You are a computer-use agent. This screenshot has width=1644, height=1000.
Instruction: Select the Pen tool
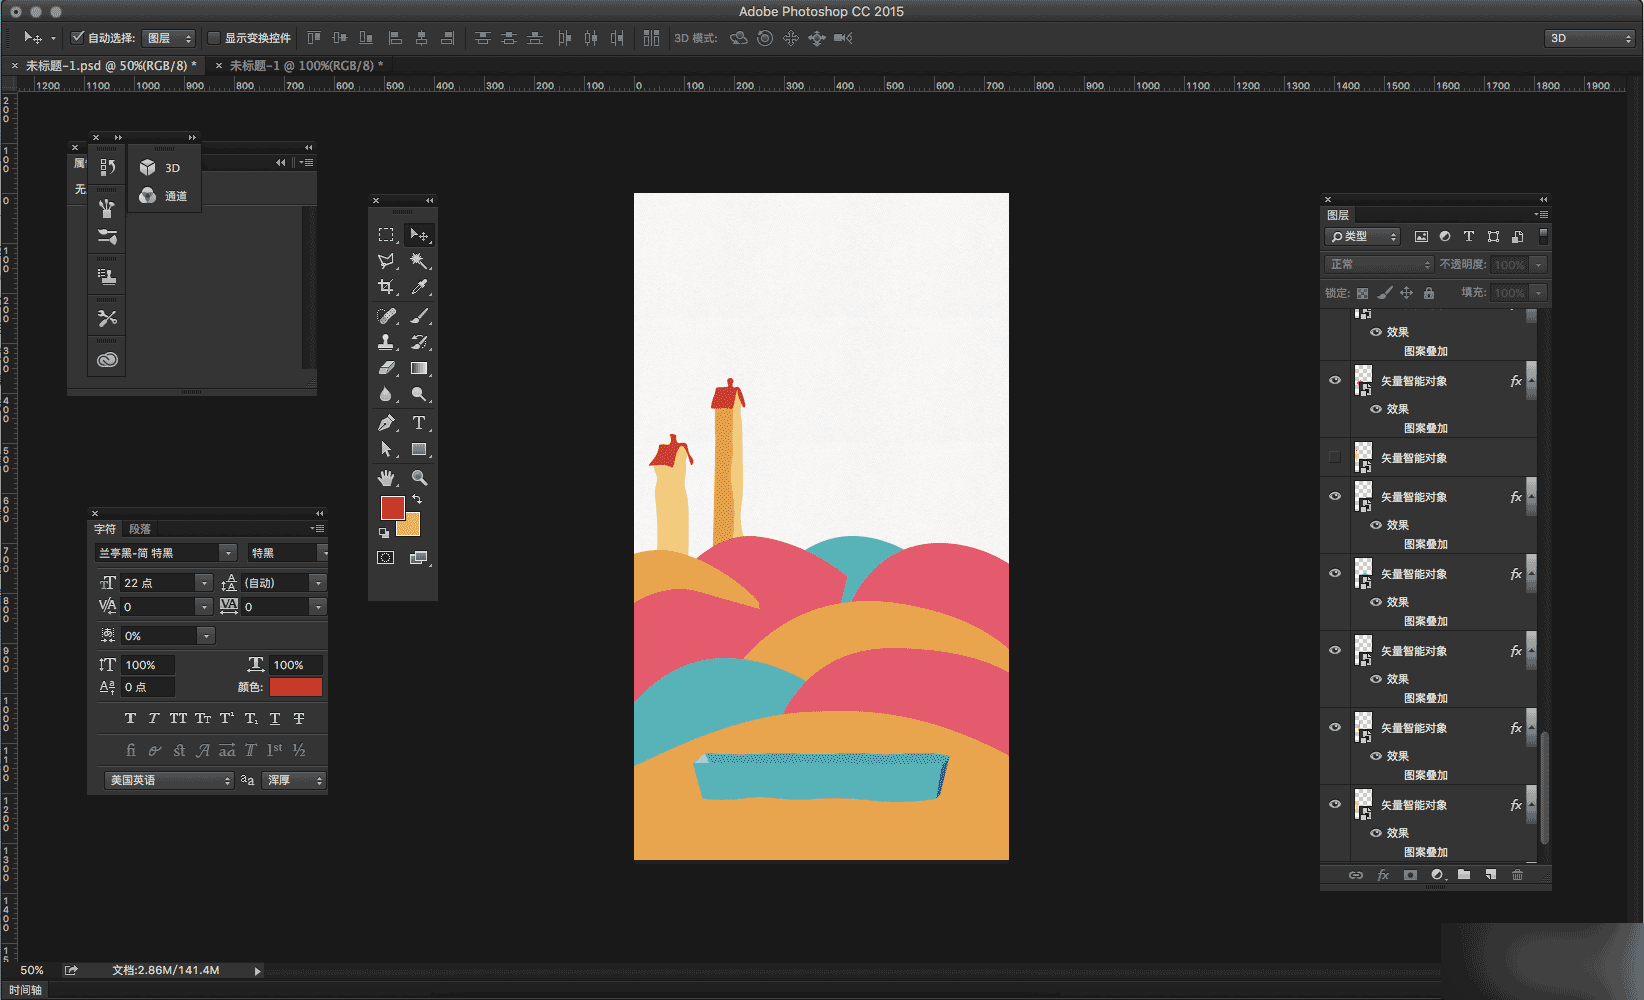[386, 423]
